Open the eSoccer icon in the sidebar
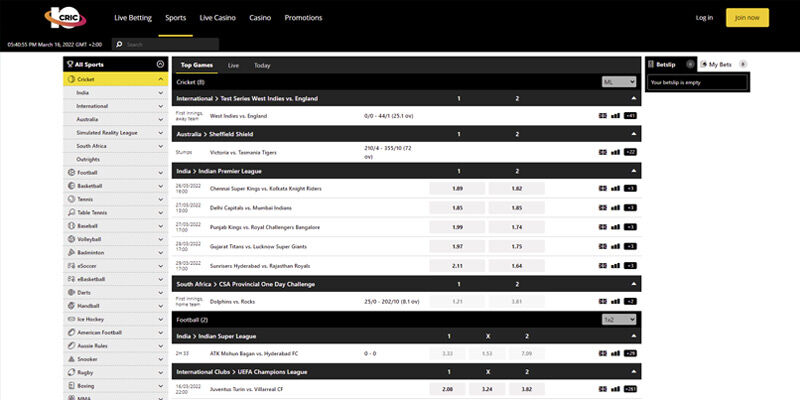 pyautogui.click(x=71, y=266)
